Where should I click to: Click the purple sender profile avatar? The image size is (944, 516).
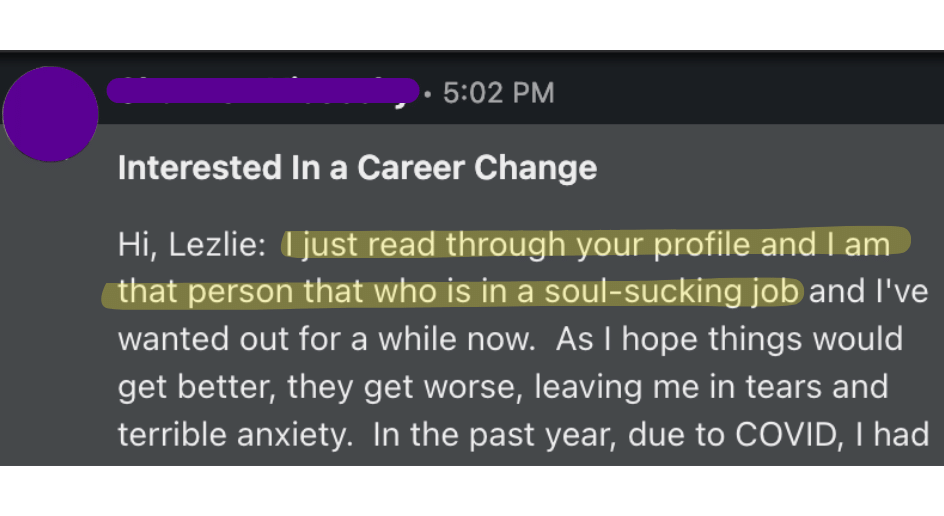50,115
